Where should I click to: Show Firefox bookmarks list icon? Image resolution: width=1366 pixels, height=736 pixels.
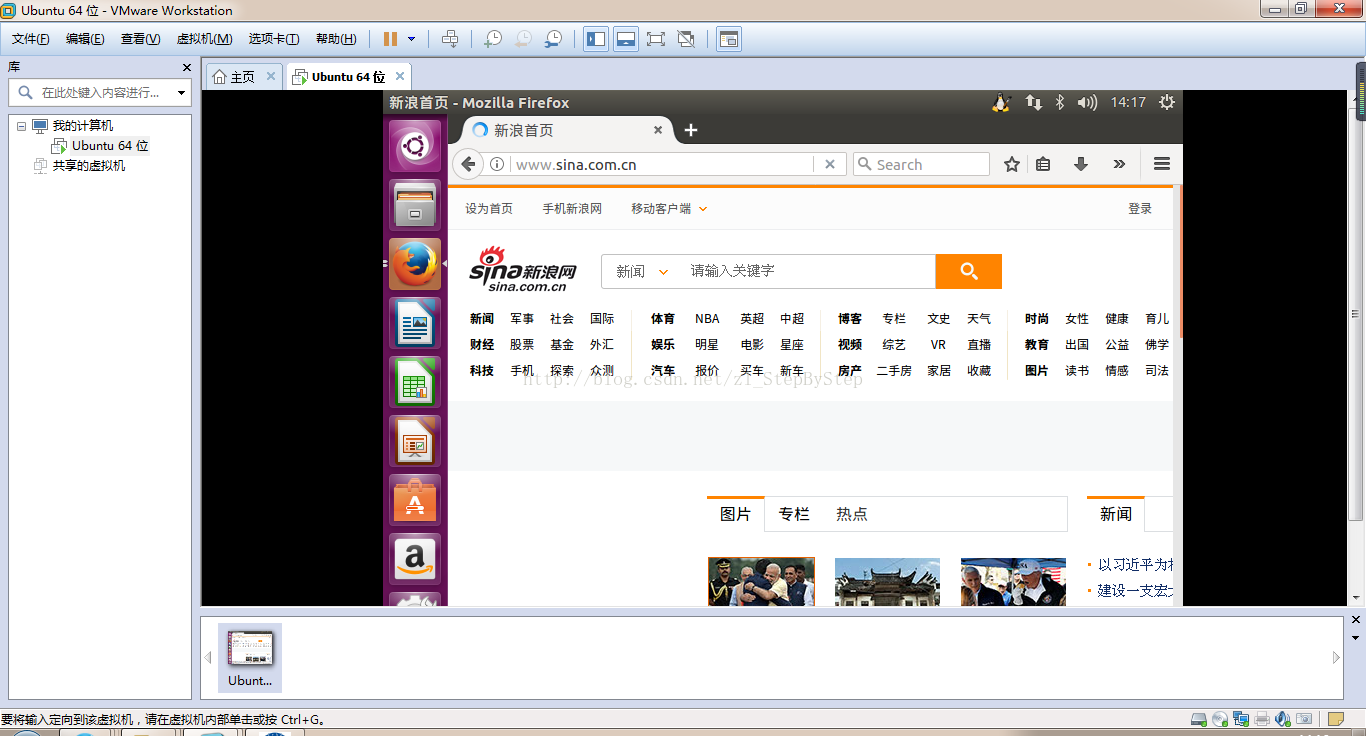[x=1043, y=164]
